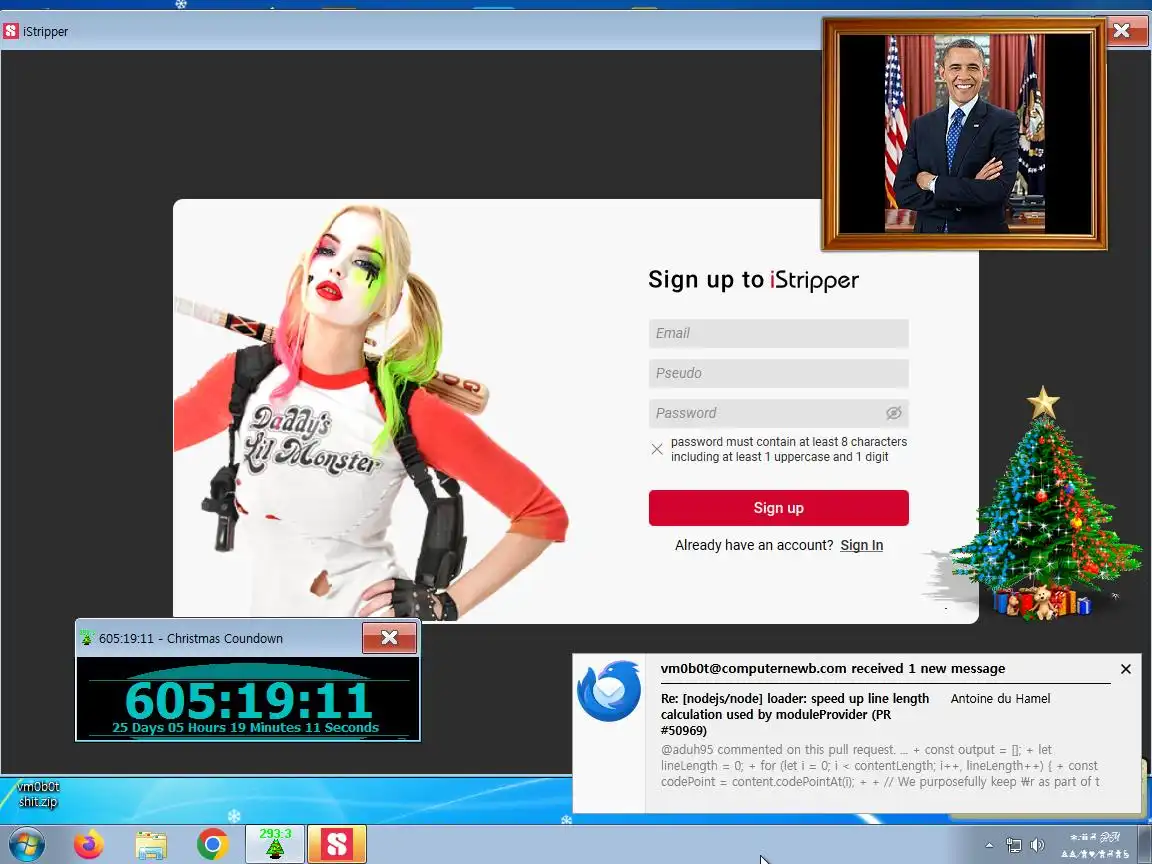The height and width of the screenshot is (864, 1152).
Task: Toggle password visibility eye icon
Action: (x=893, y=413)
